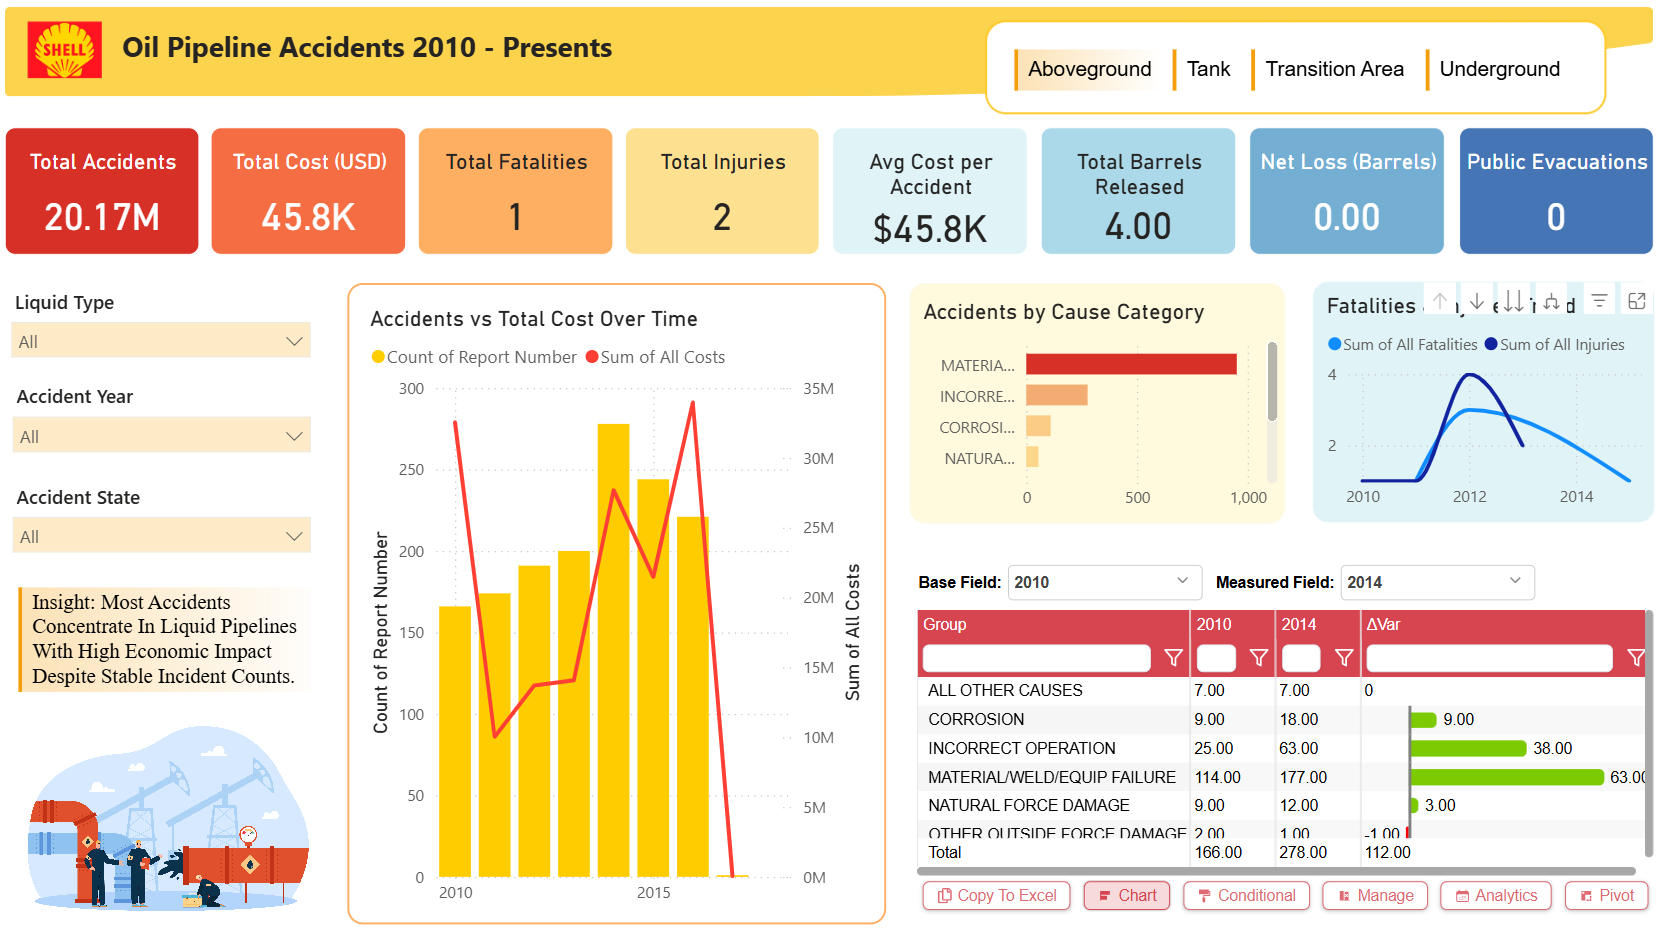1676x934 pixels.
Task: Open the Accident Year dropdown
Action: pos(161,436)
